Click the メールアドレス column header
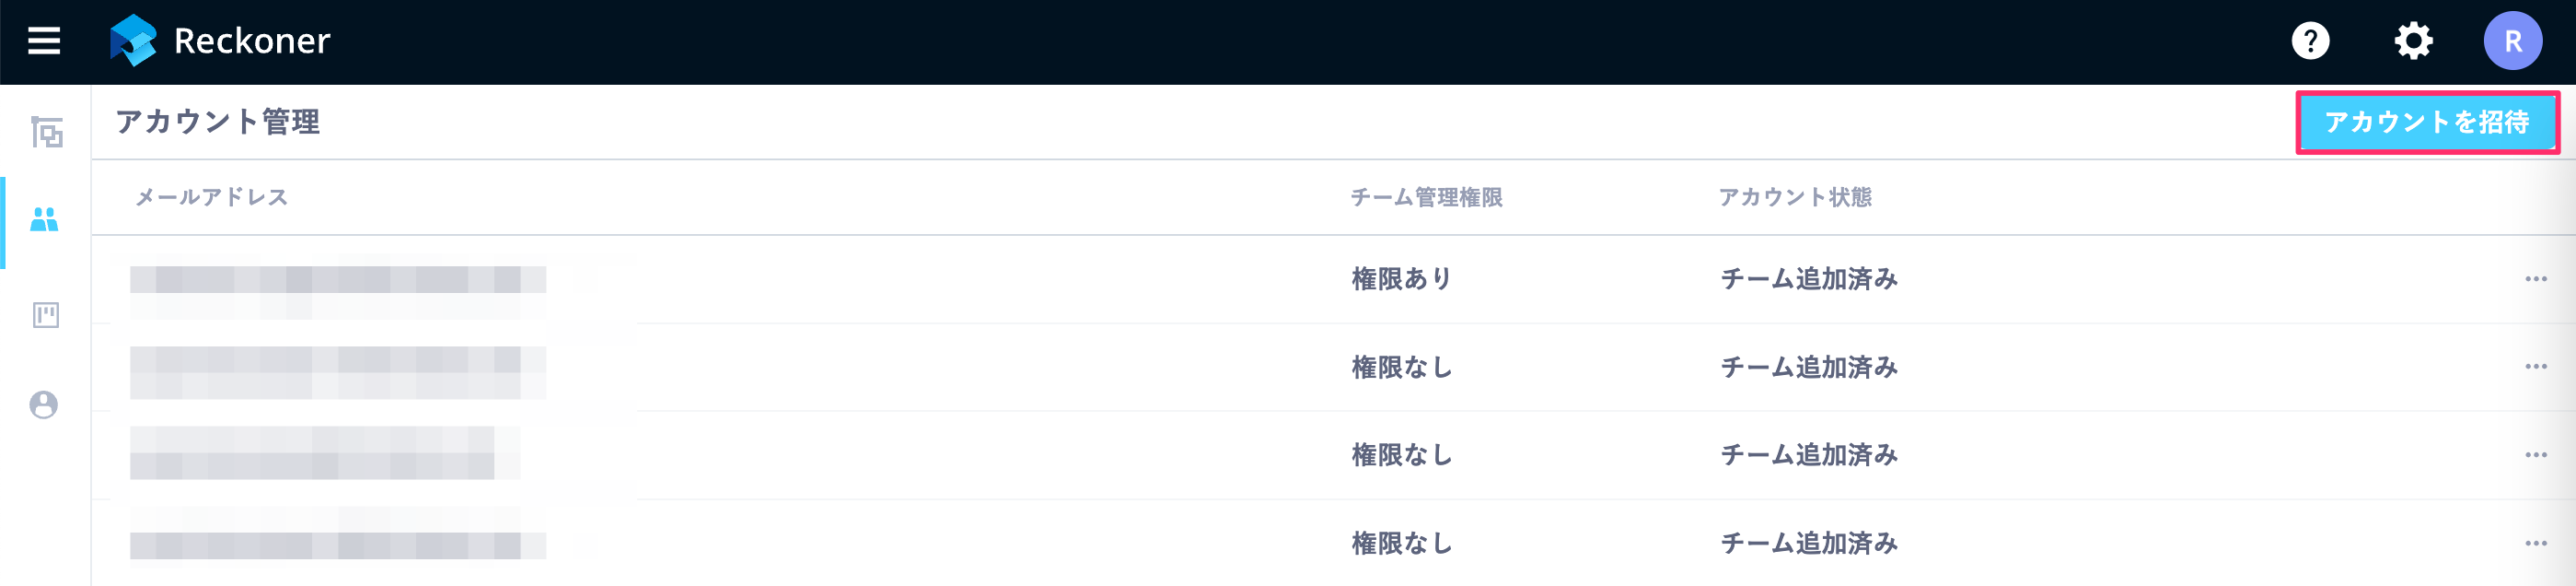 (213, 197)
